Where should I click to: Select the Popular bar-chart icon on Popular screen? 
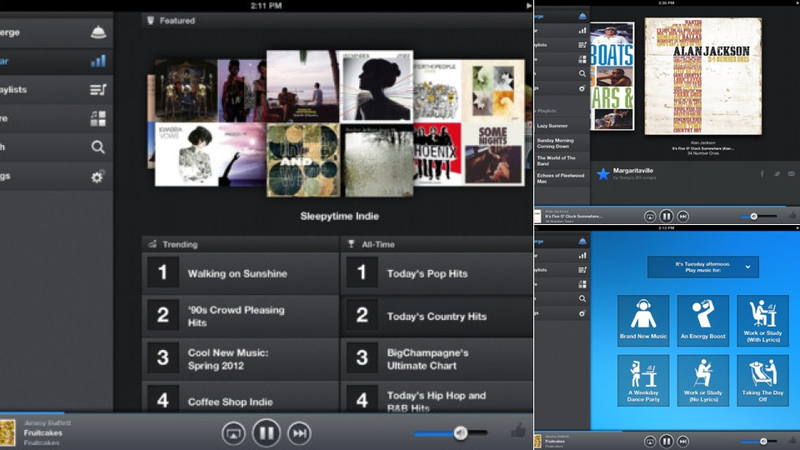(x=98, y=61)
